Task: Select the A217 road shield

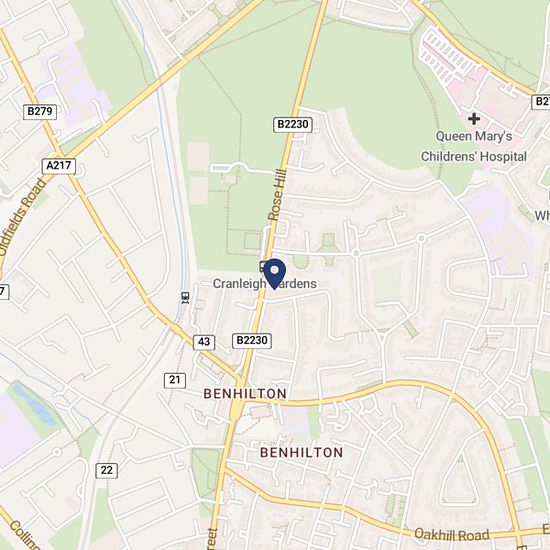Action: coord(59,165)
